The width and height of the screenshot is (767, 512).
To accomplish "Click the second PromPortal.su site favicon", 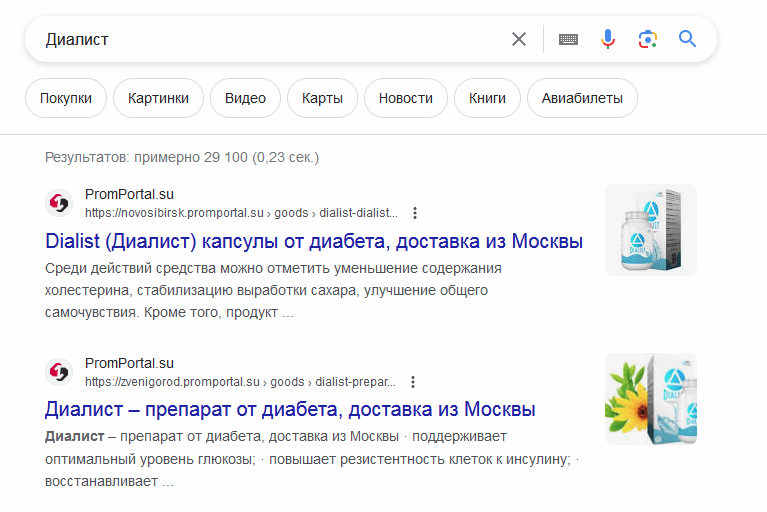I will point(60,372).
